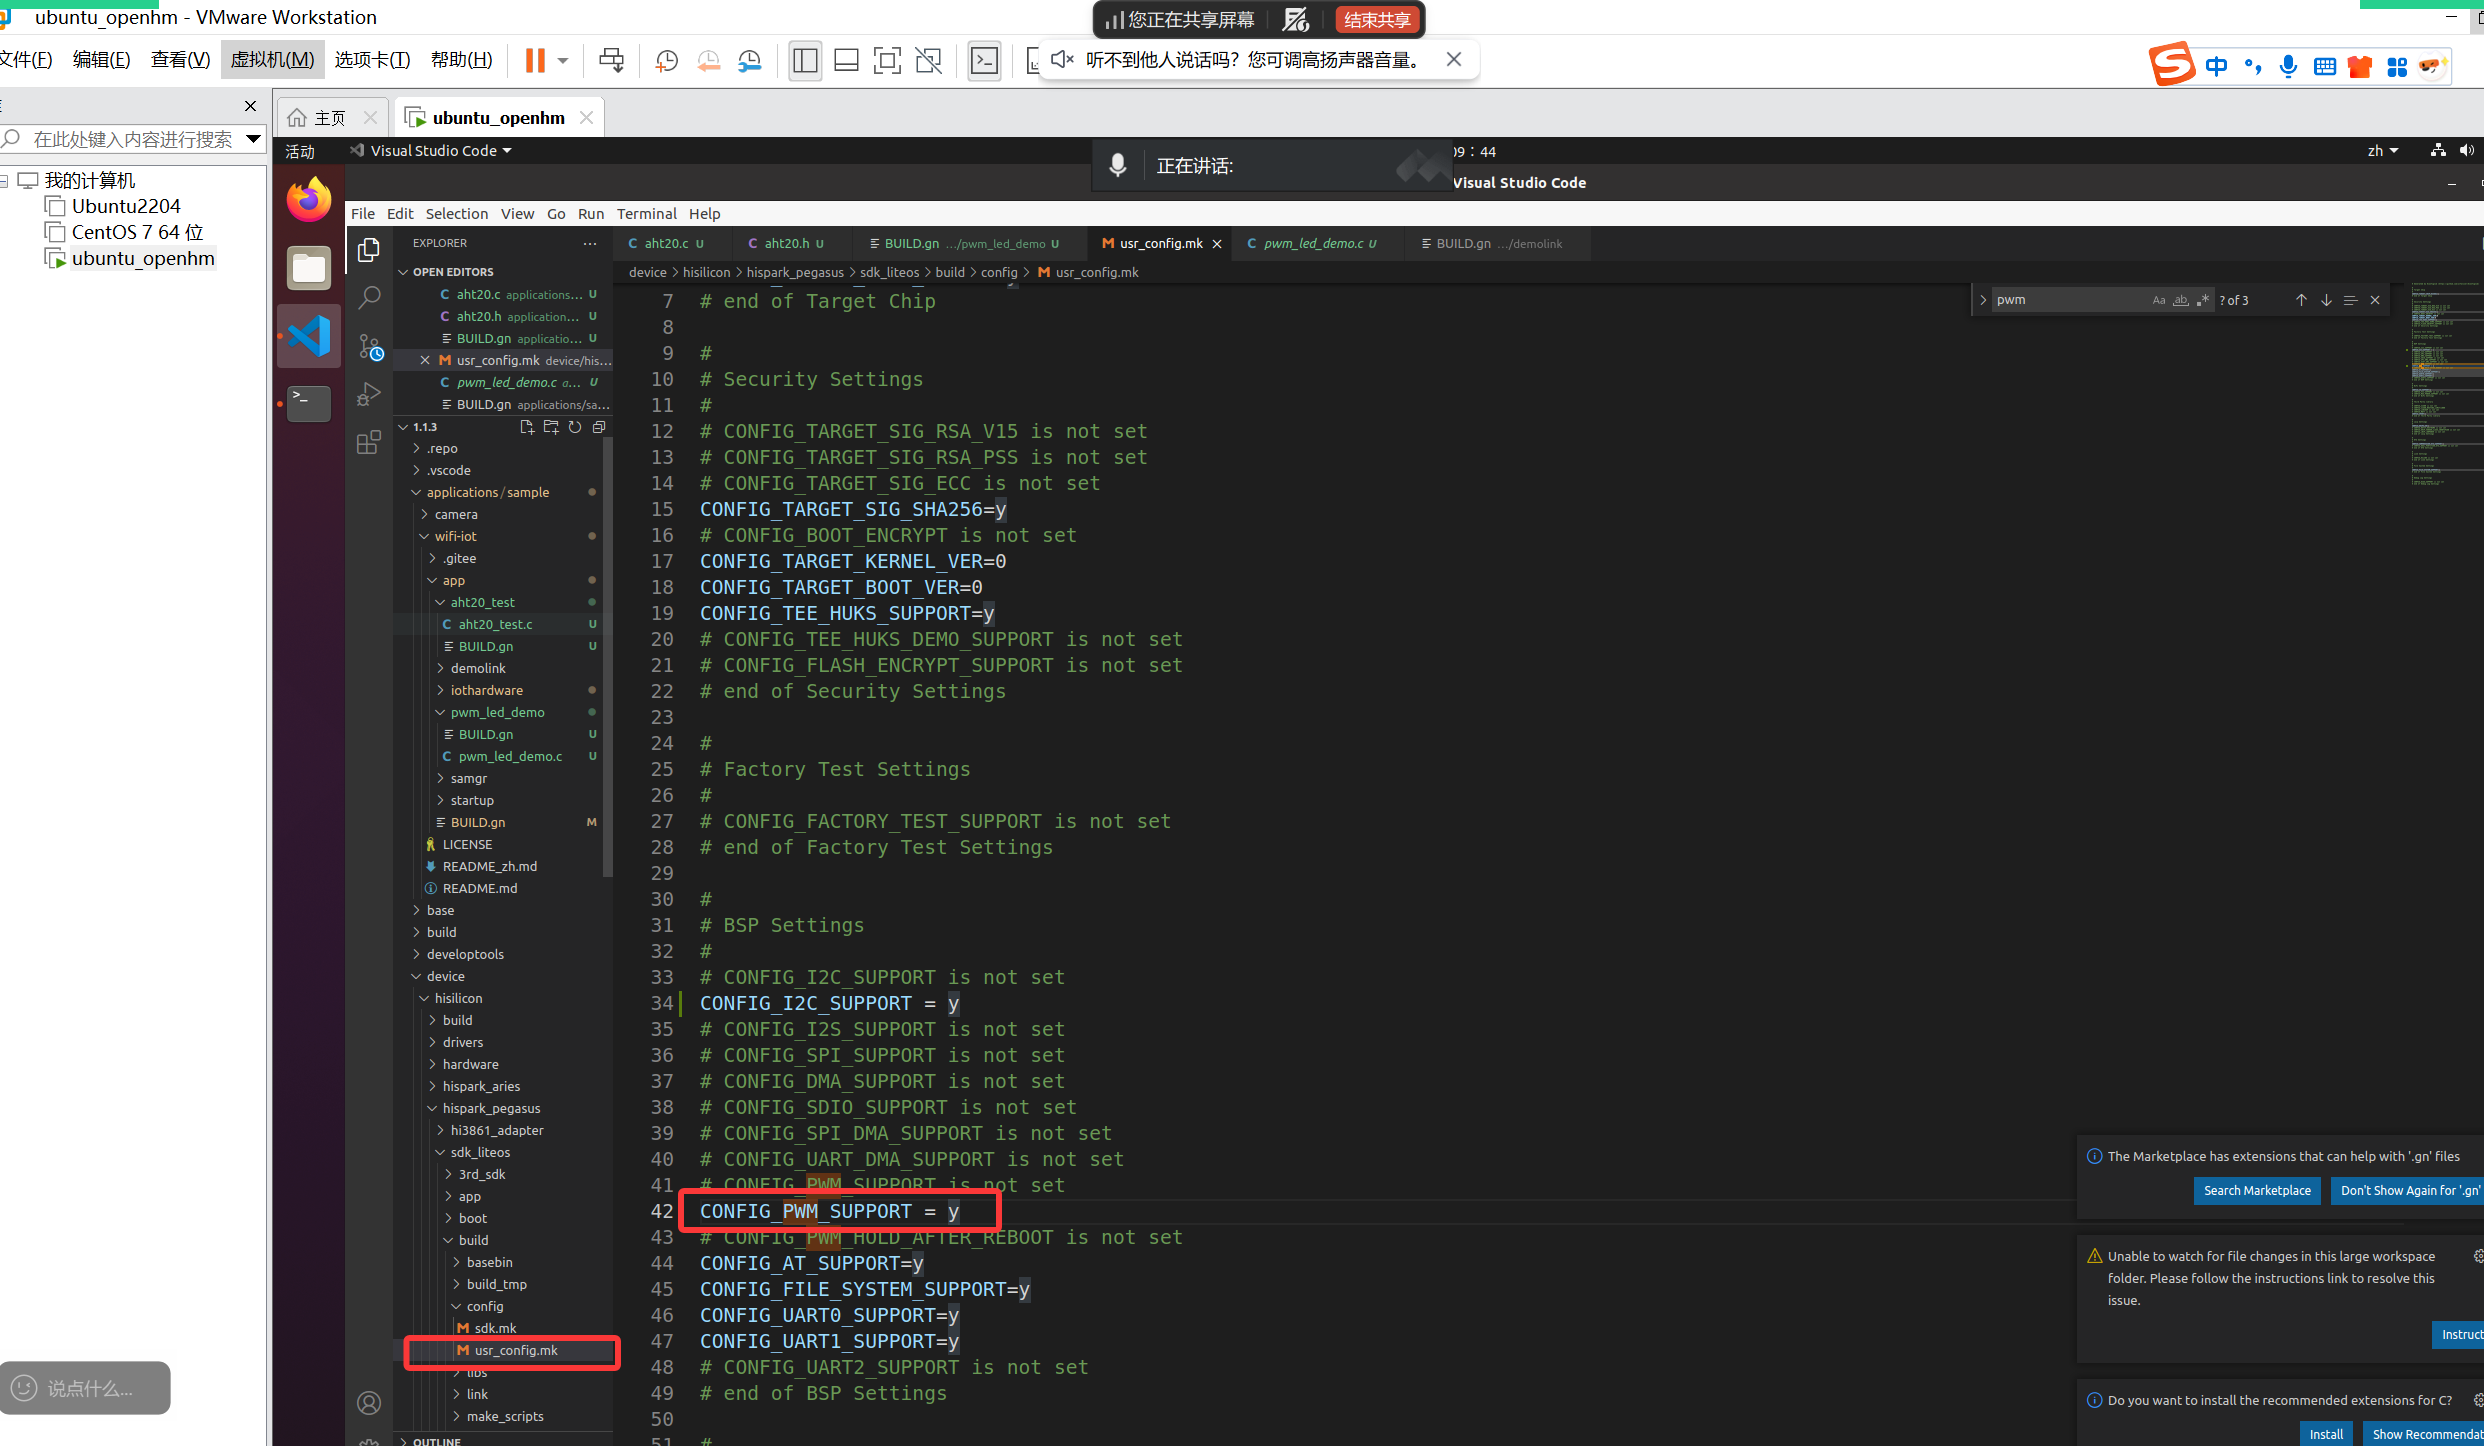The image size is (2484, 1446).
Task: Expand replace field in find widget
Action: point(1982,300)
